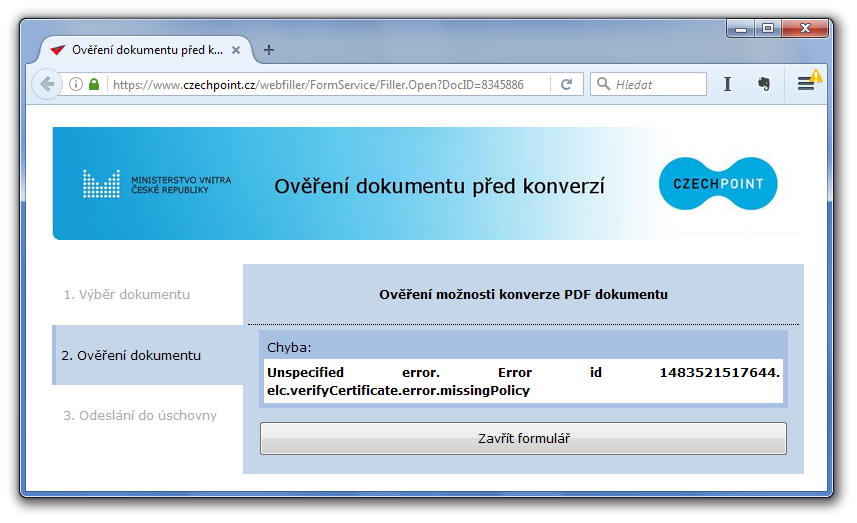Image resolution: width=857 pixels, height=523 pixels.
Task: Click the CZECHPOINT logo
Action: 718,184
